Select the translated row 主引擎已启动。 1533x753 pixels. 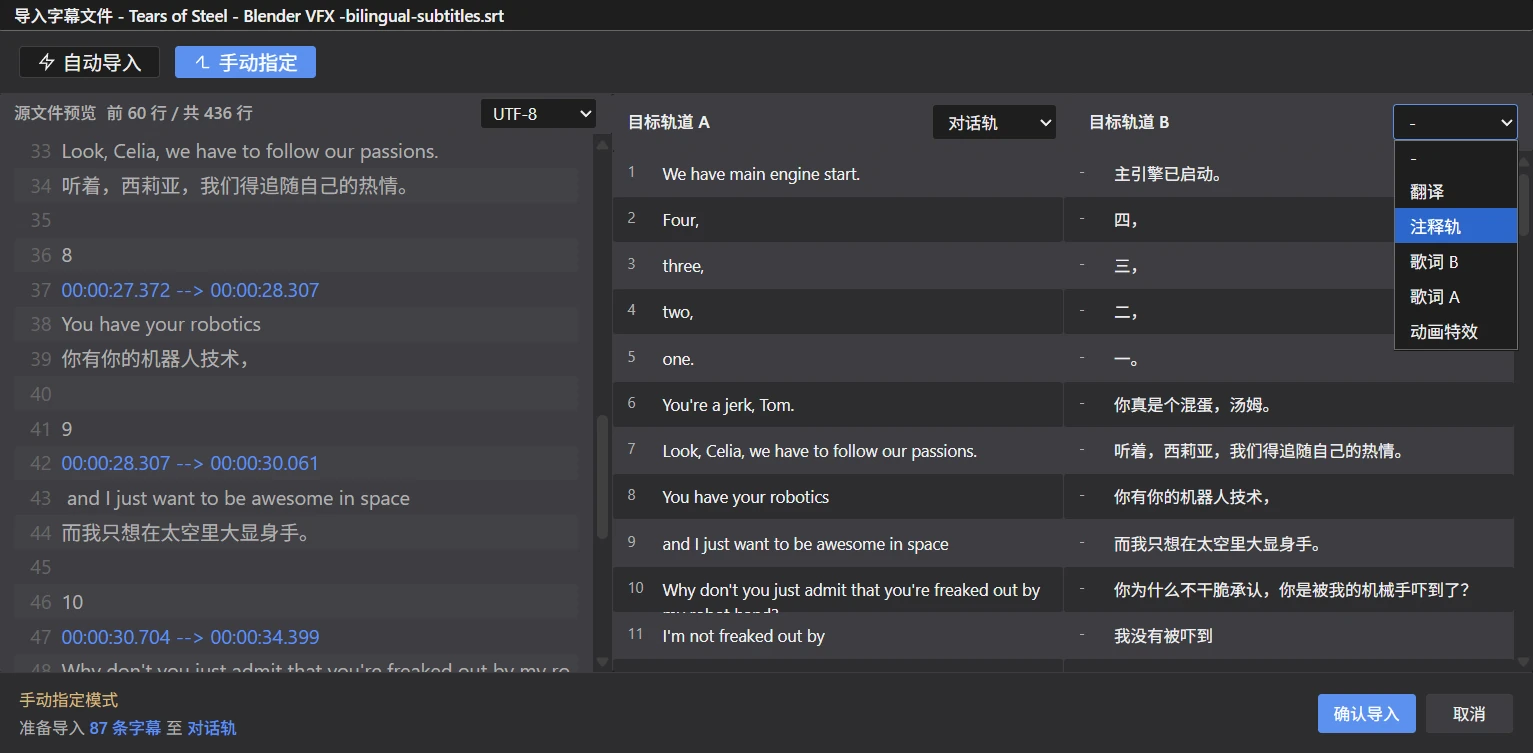pyautogui.click(x=1288, y=174)
